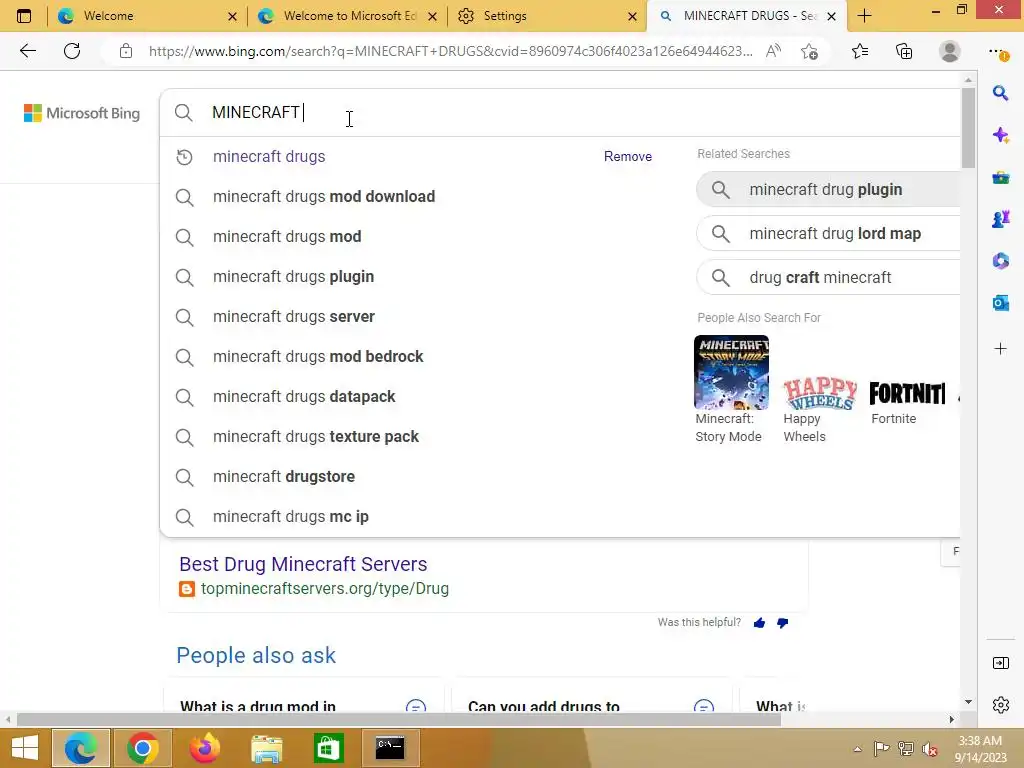1024x768 pixels.
Task: Open the Read aloud icon in address bar
Action: [x=773, y=51]
